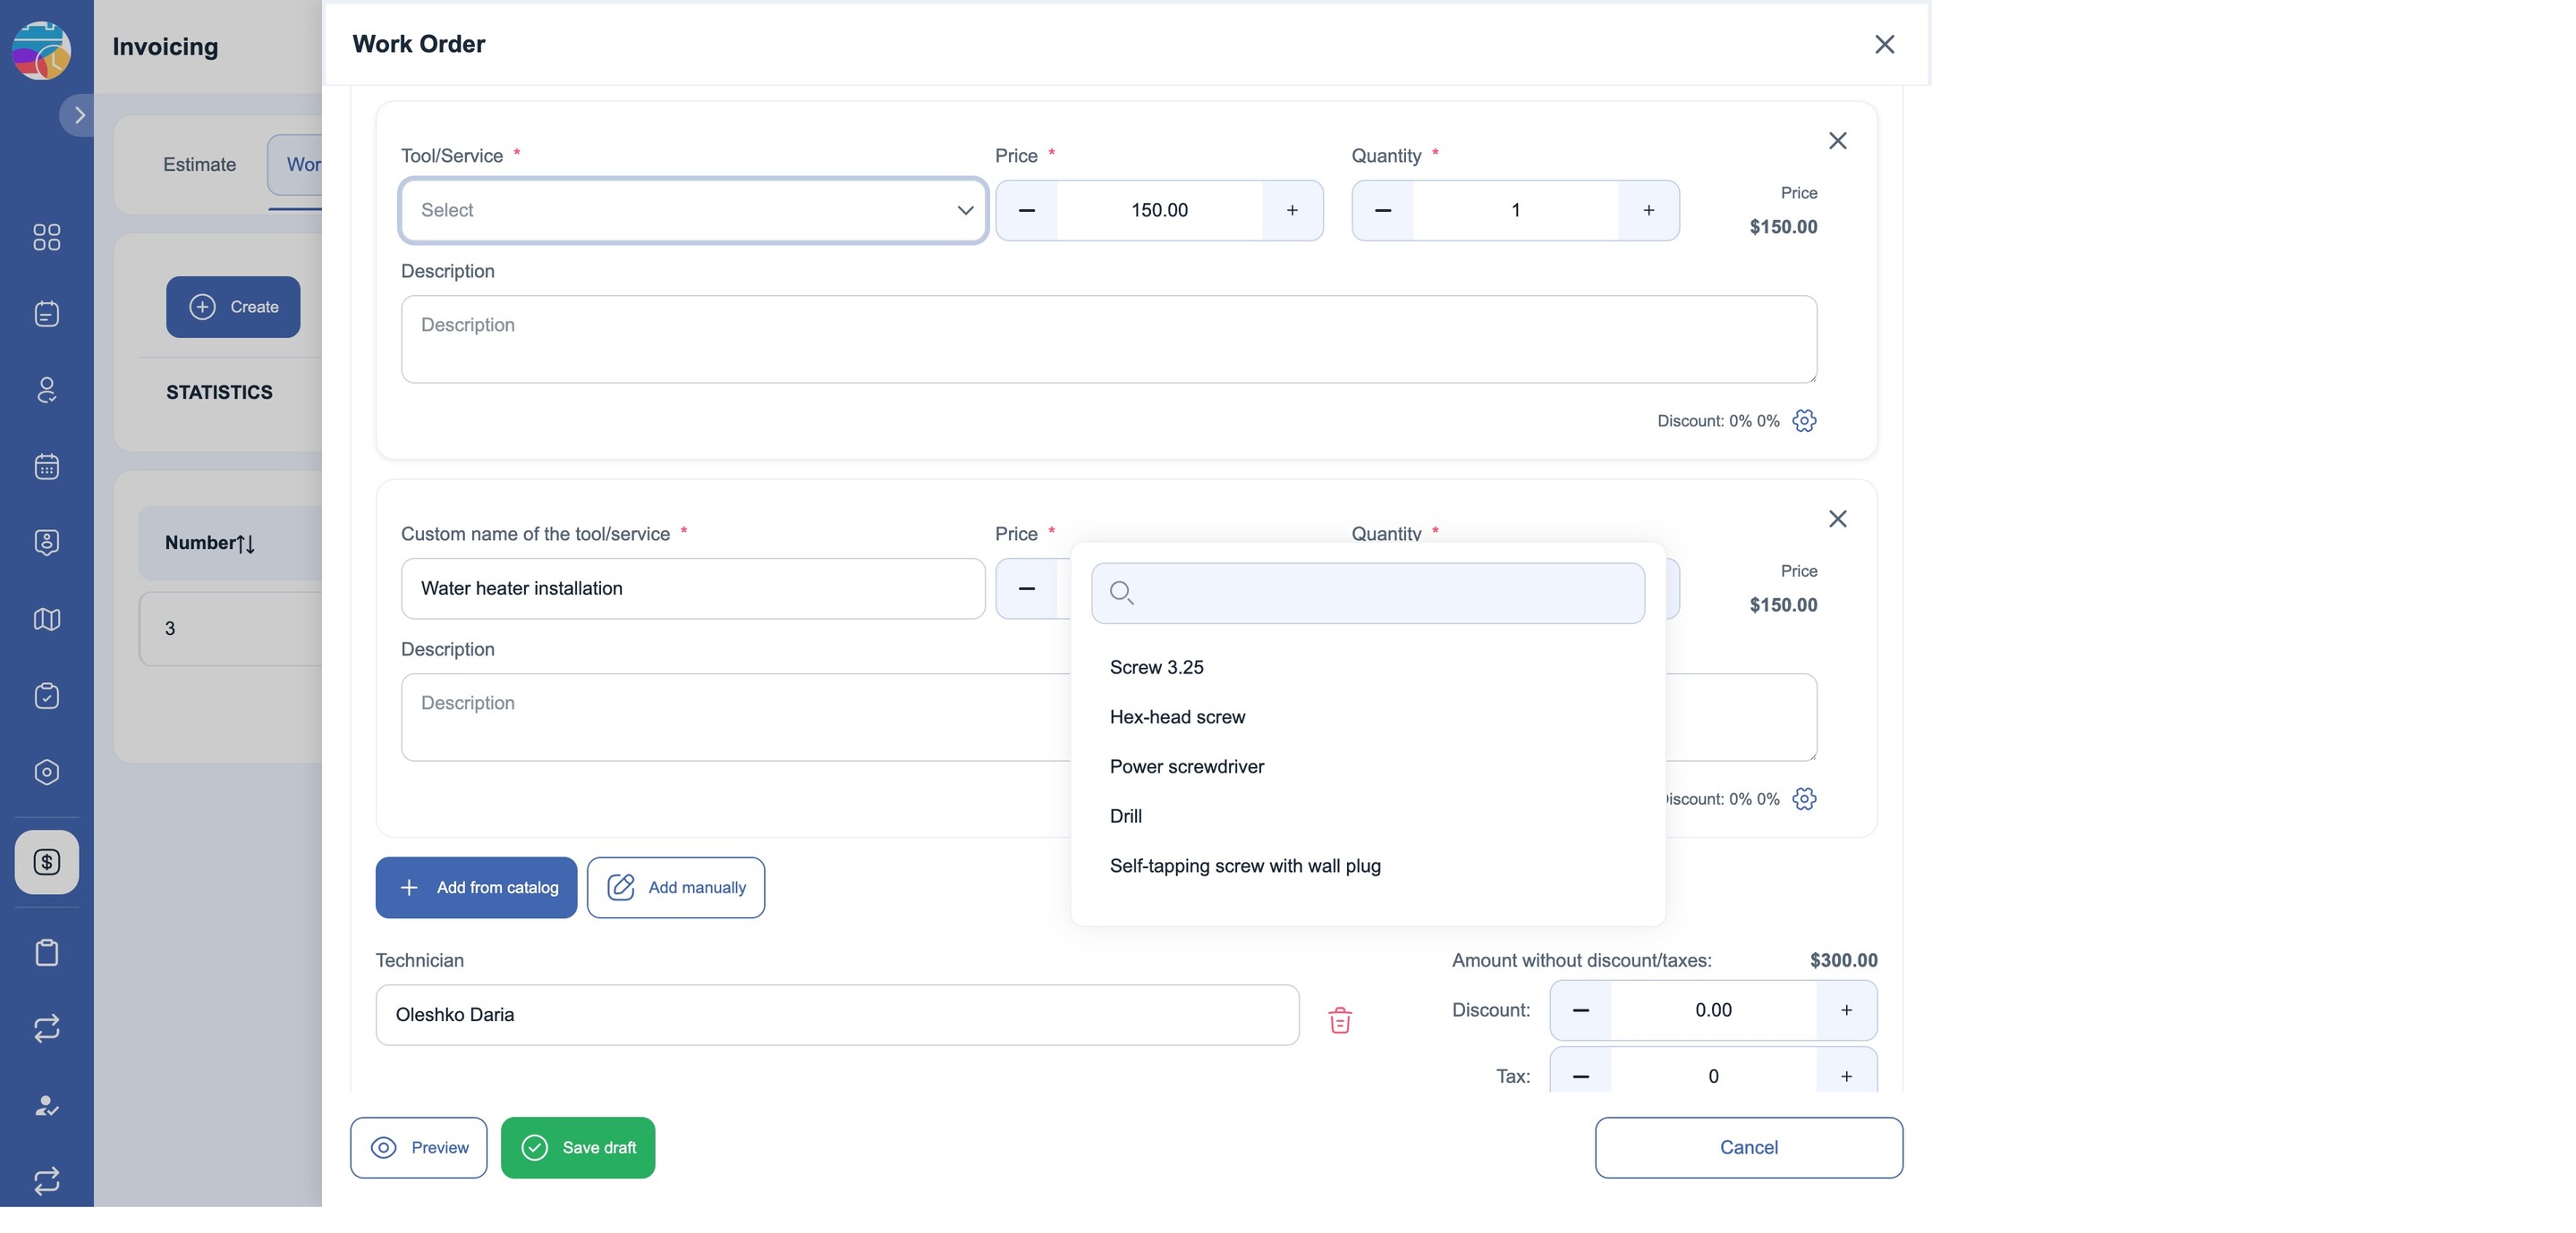
Task: Open the map icon in sidebar
Action: coord(47,619)
